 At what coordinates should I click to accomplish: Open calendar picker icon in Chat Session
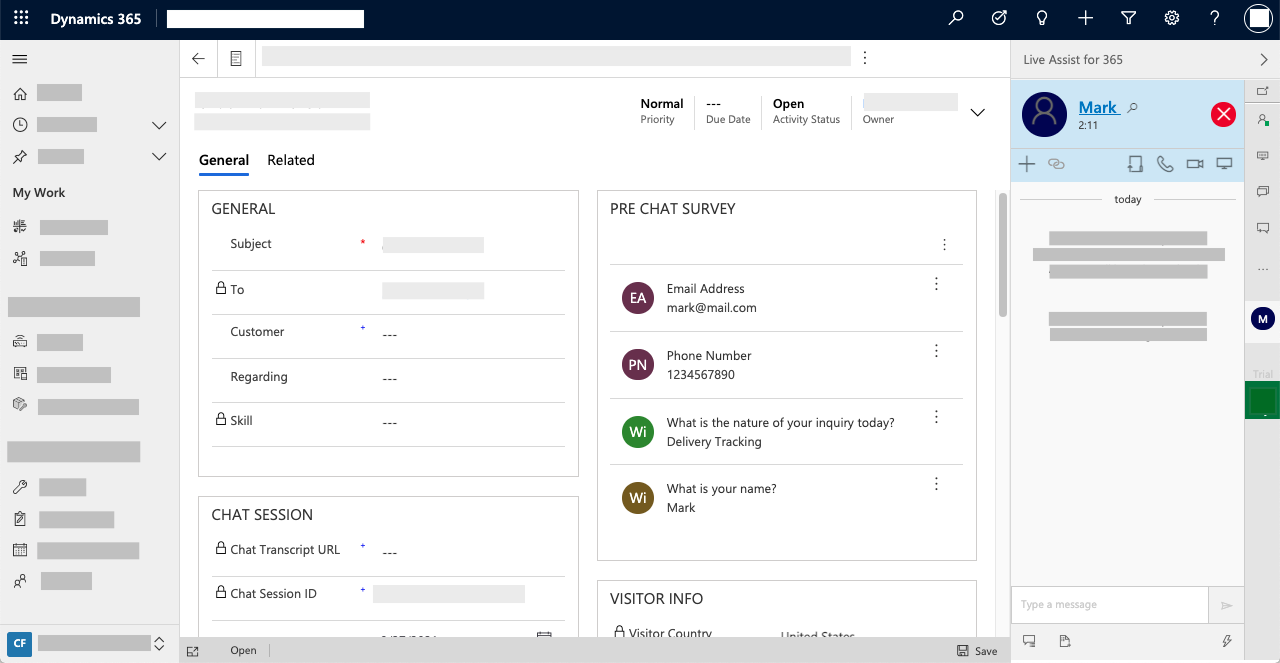point(544,636)
